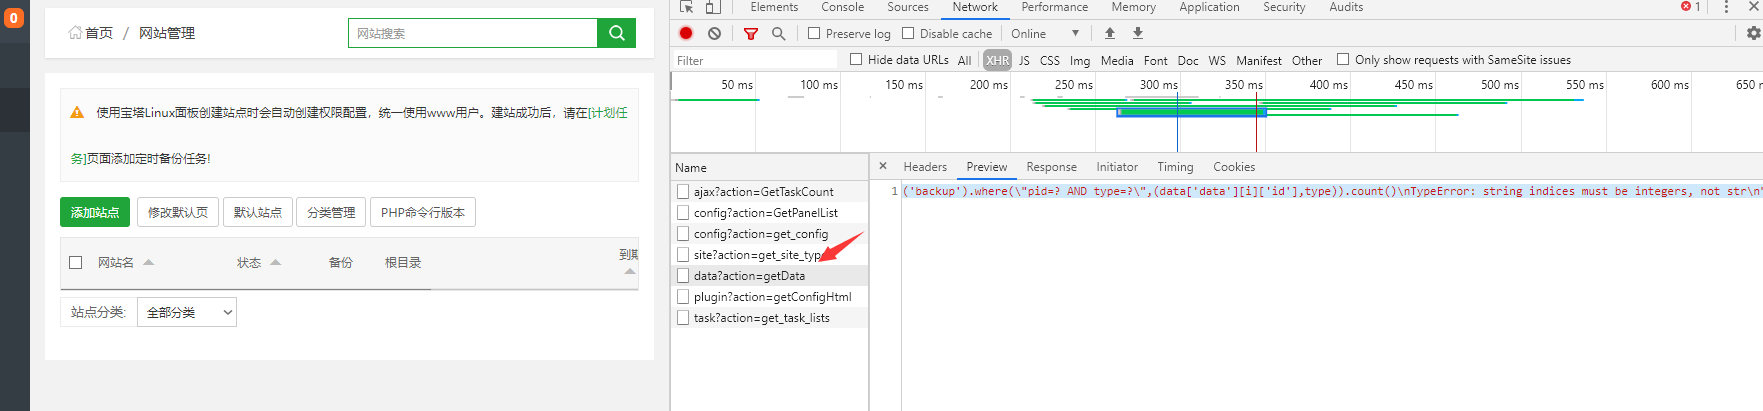Click the green 添加站点 button
Viewport: 1763px width, 411px height.
tap(95, 212)
